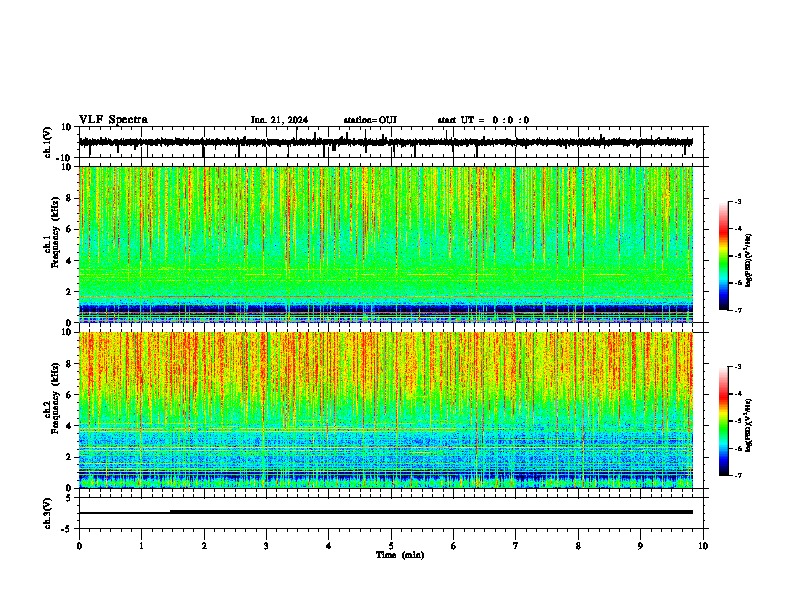Click the "VLF Spectra" plot title
Viewport: 792px width, 612px height.
click(x=113, y=120)
